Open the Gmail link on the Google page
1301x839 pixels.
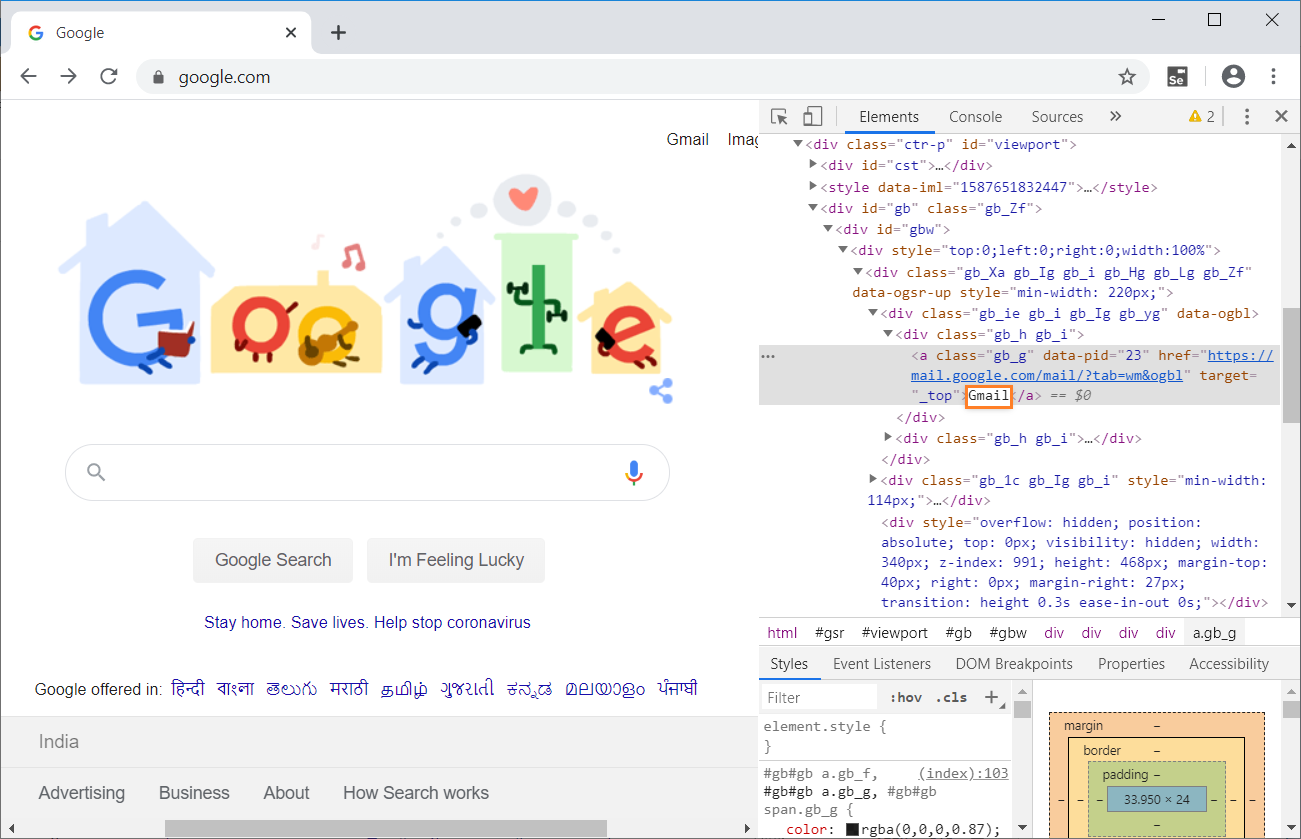[x=688, y=139]
